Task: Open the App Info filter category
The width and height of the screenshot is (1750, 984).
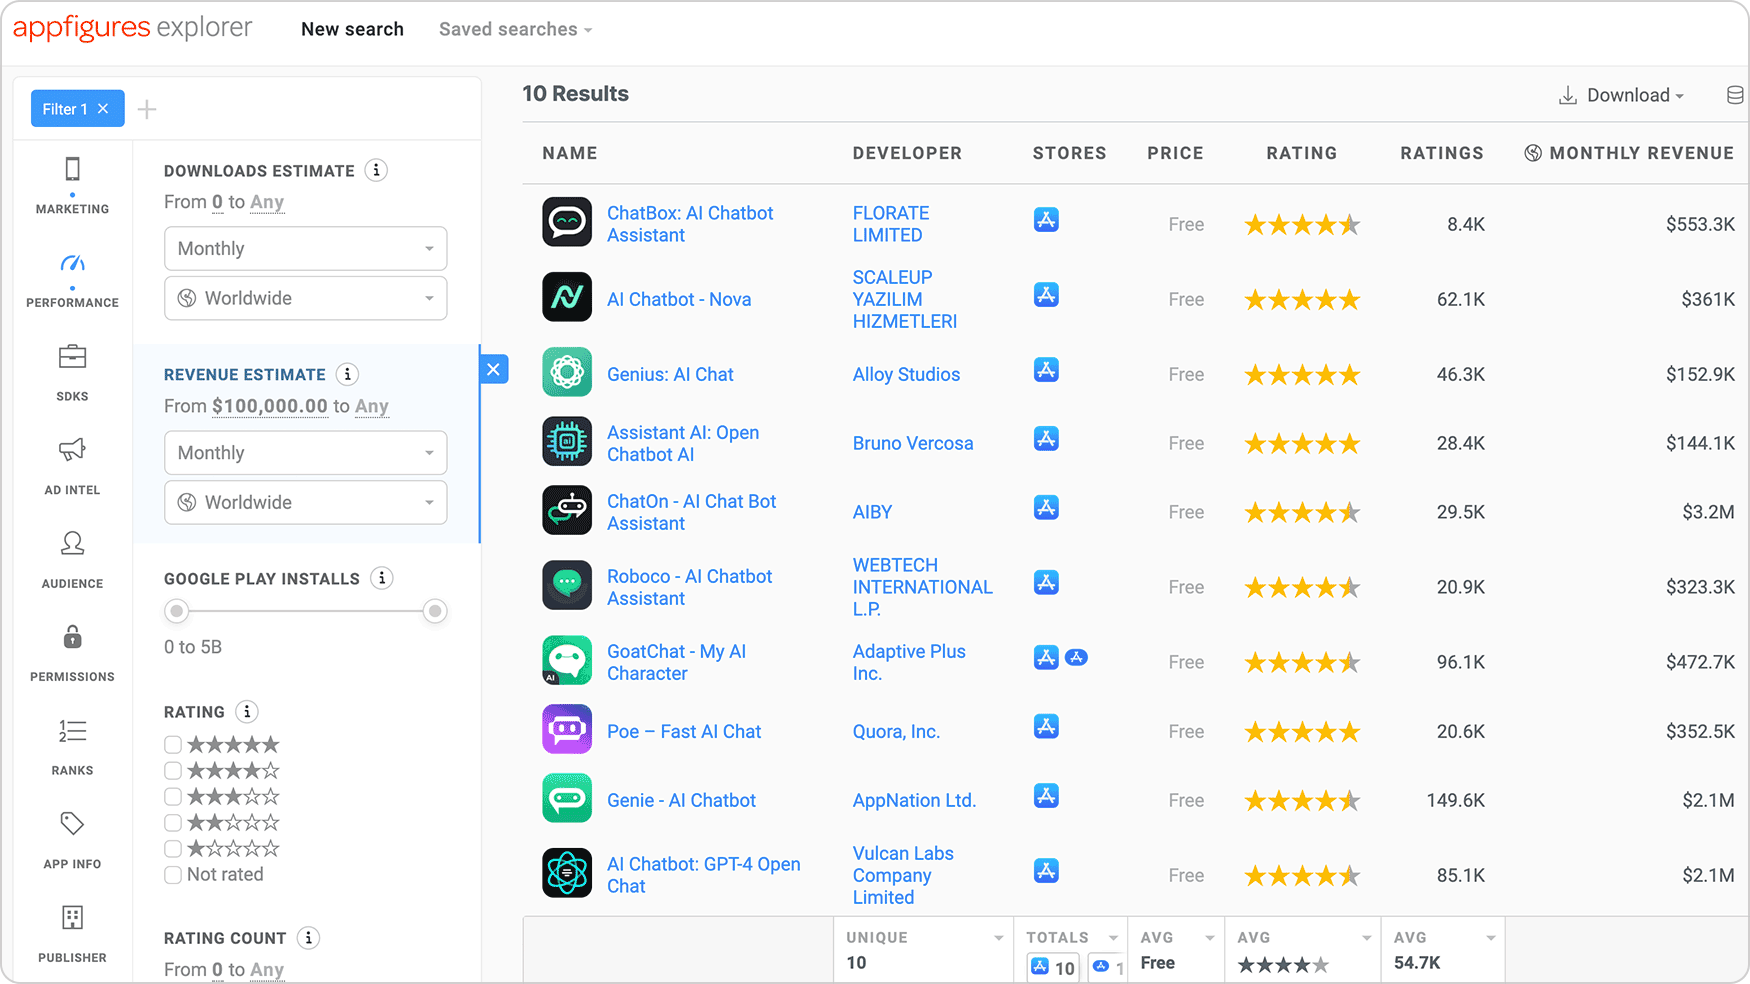Action: [x=72, y=841]
